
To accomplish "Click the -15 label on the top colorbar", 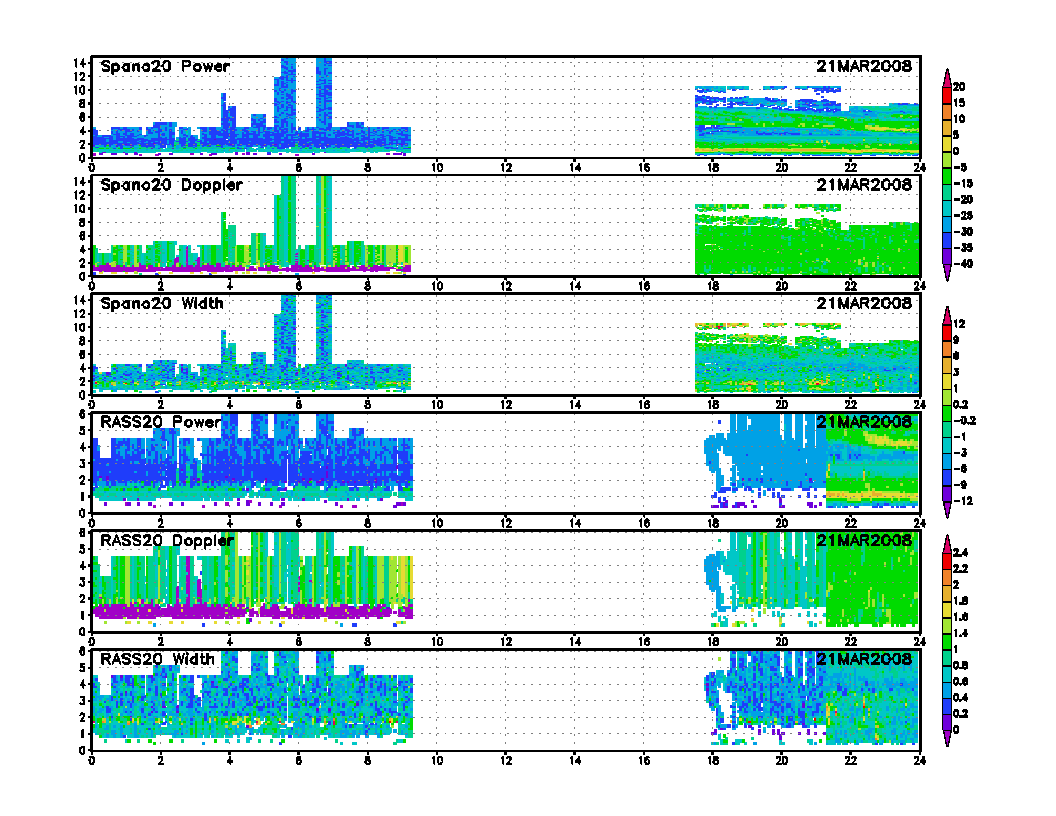I will [x=963, y=183].
